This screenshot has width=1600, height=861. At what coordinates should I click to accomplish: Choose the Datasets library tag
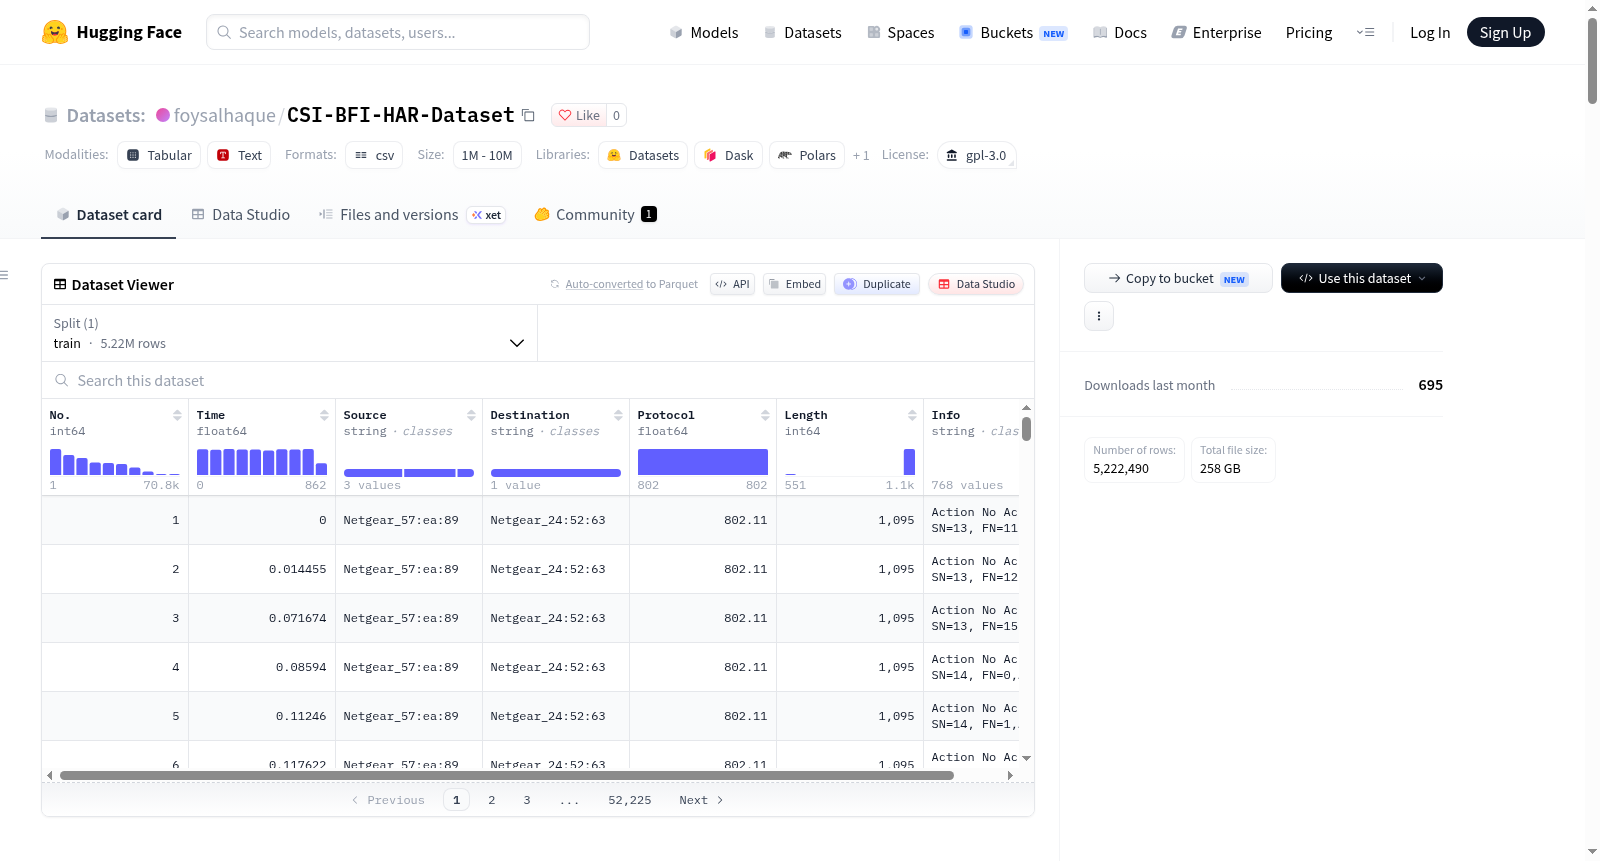(x=643, y=155)
